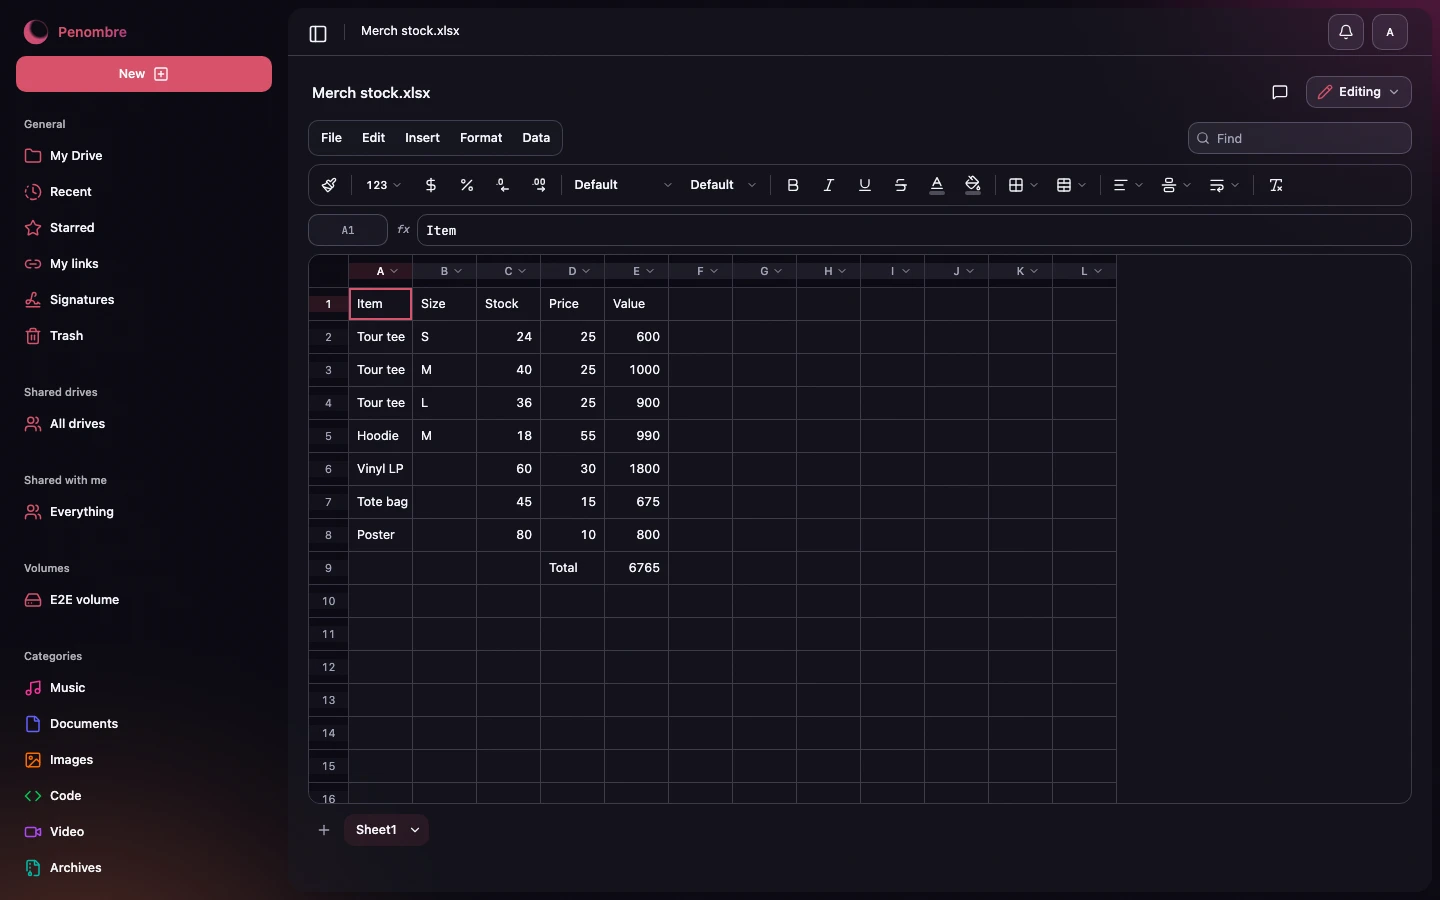Open notifications bell
This screenshot has width=1440, height=900.
point(1346,32)
